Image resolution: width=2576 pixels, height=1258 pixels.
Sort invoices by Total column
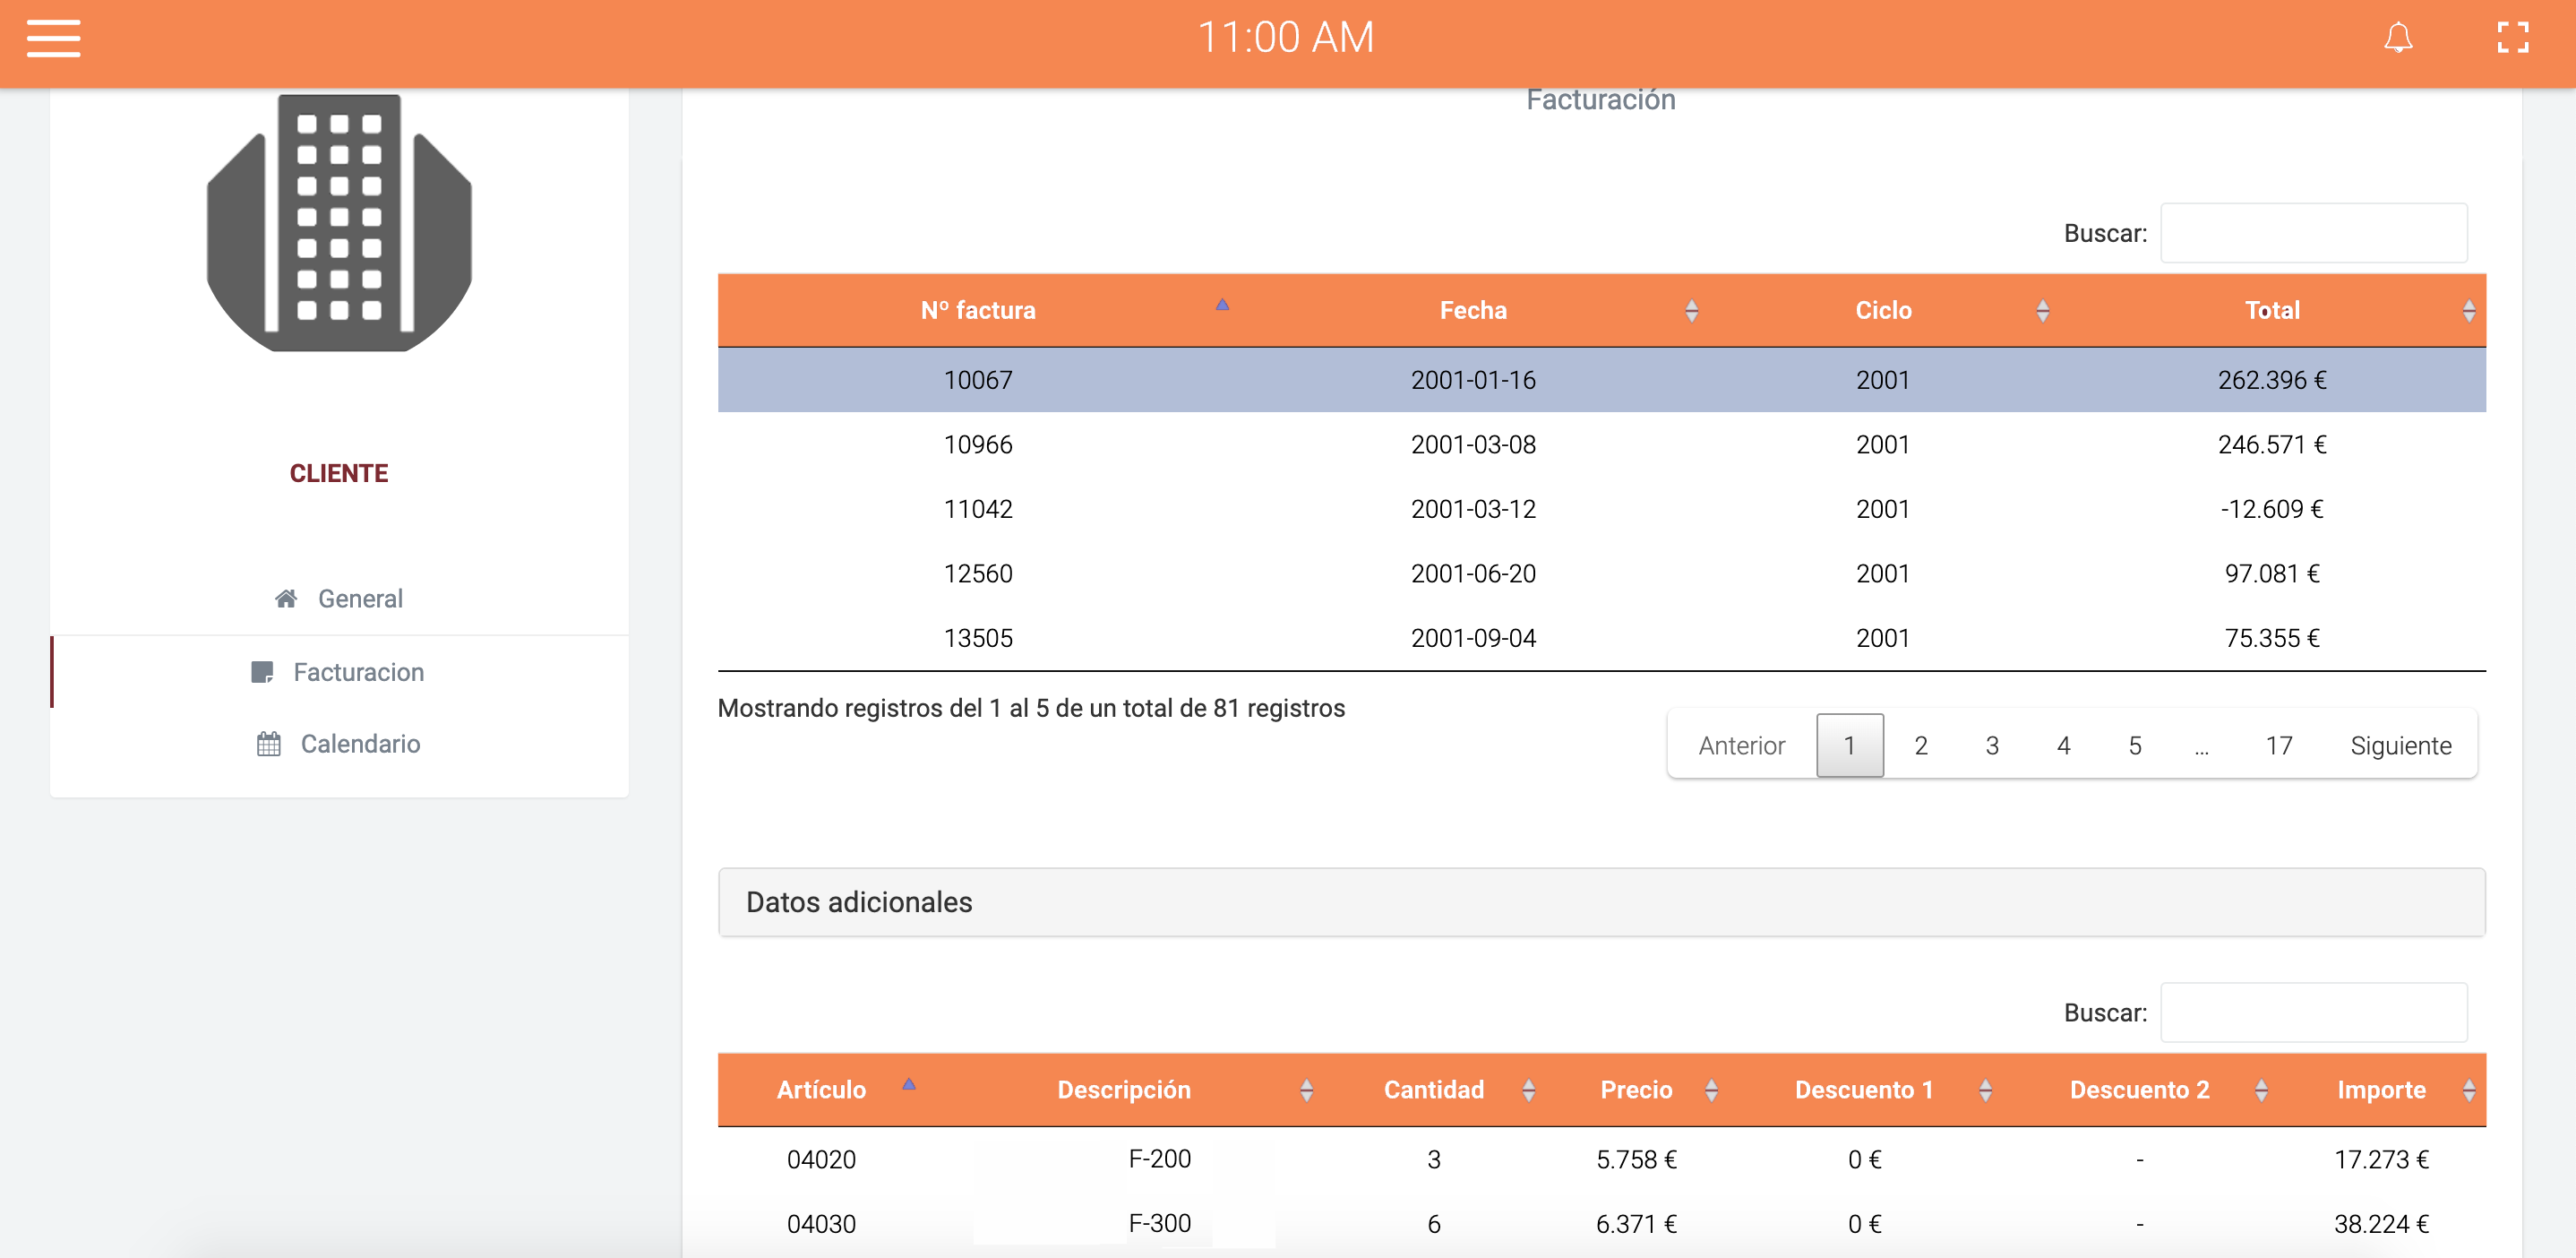(2272, 310)
